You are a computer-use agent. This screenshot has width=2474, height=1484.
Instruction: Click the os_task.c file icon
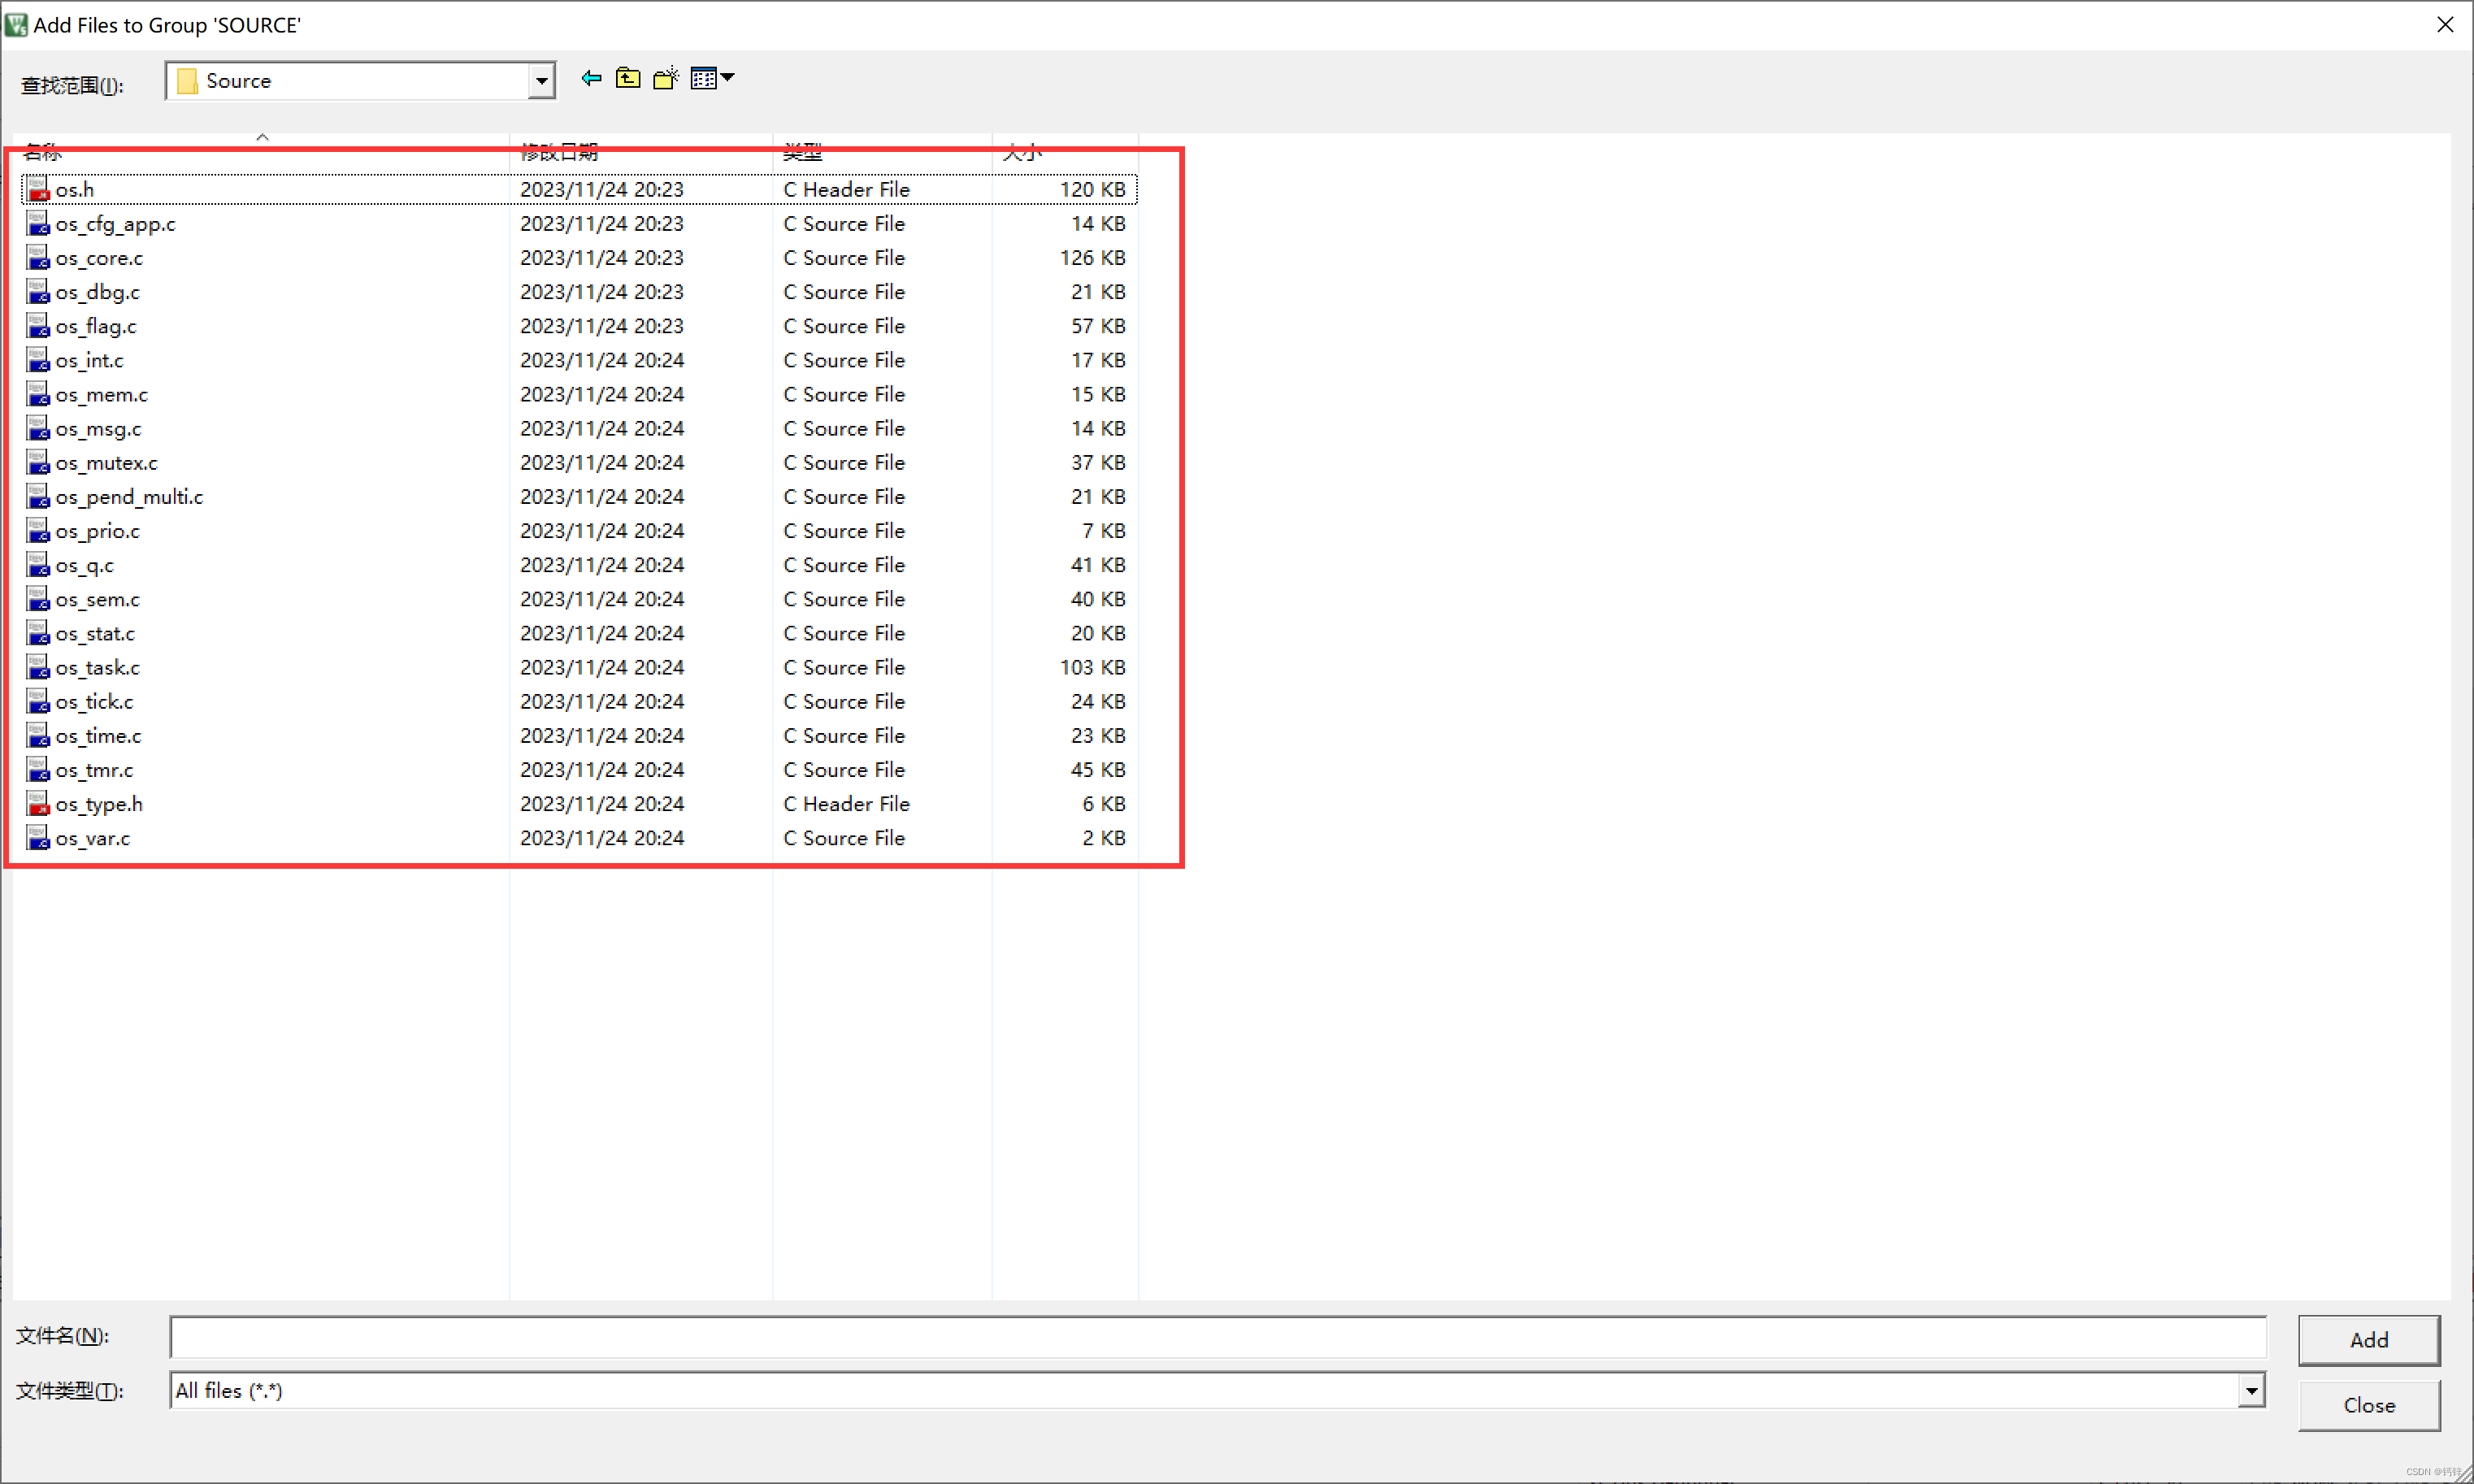pos(38,667)
